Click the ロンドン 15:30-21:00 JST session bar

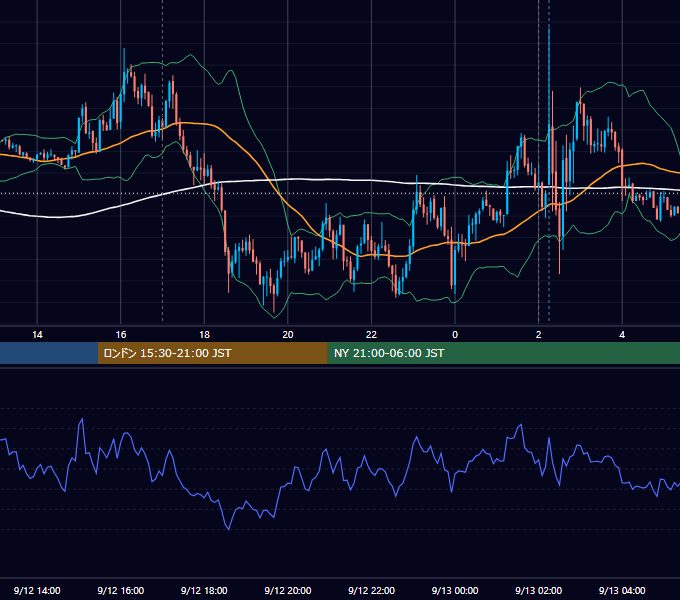pyautogui.click(x=212, y=353)
